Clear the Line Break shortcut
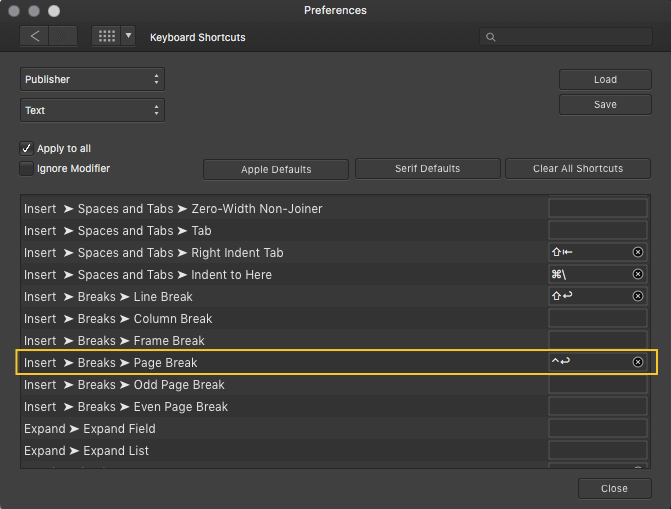The image size is (671, 509). [638, 297]
